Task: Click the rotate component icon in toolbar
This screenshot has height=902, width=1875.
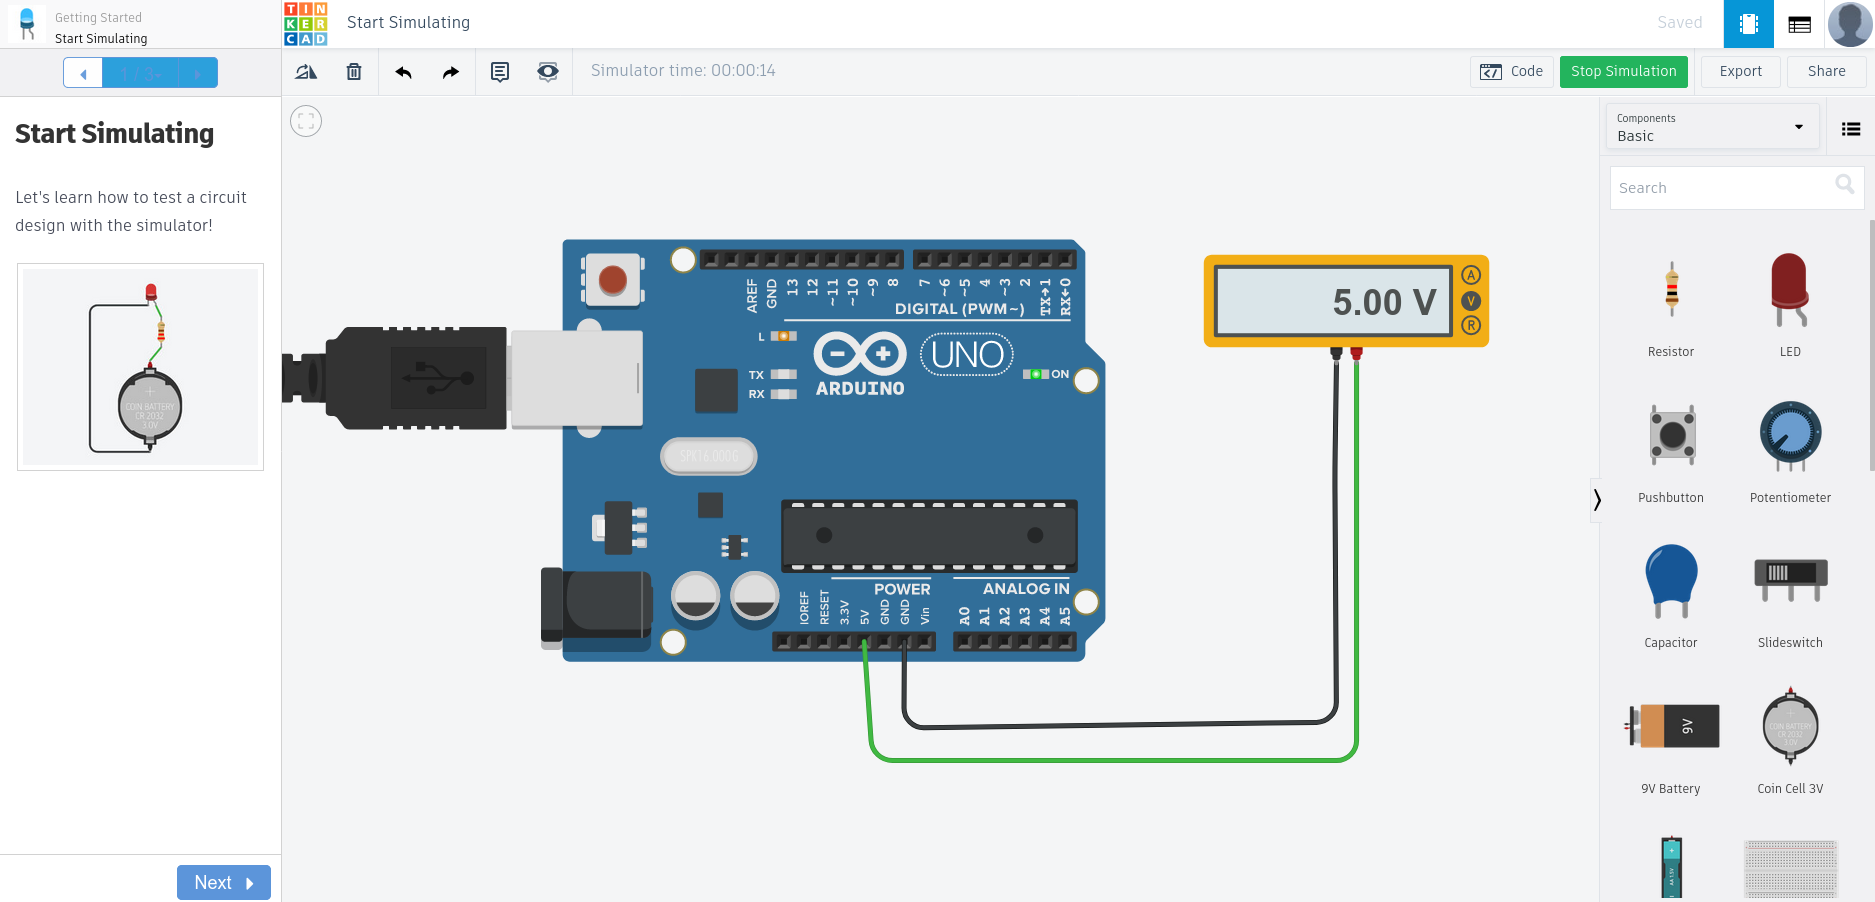Action: pos(306,72)
